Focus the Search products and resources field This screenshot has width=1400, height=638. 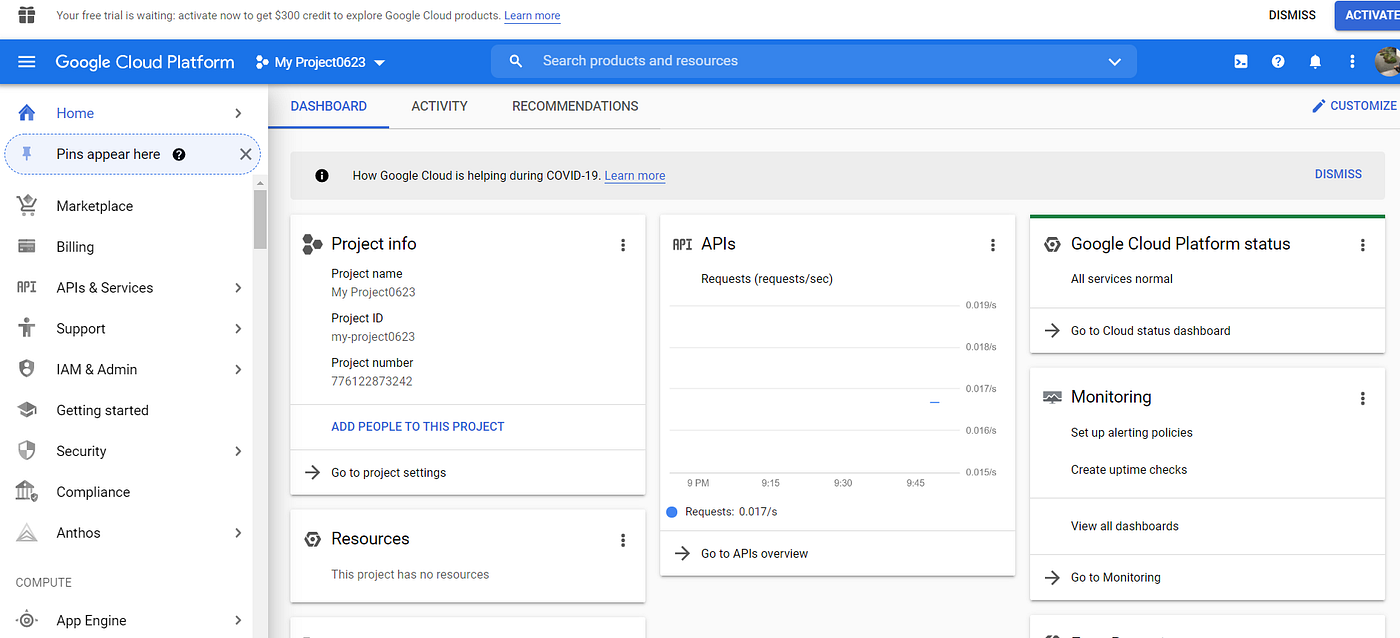813,61
